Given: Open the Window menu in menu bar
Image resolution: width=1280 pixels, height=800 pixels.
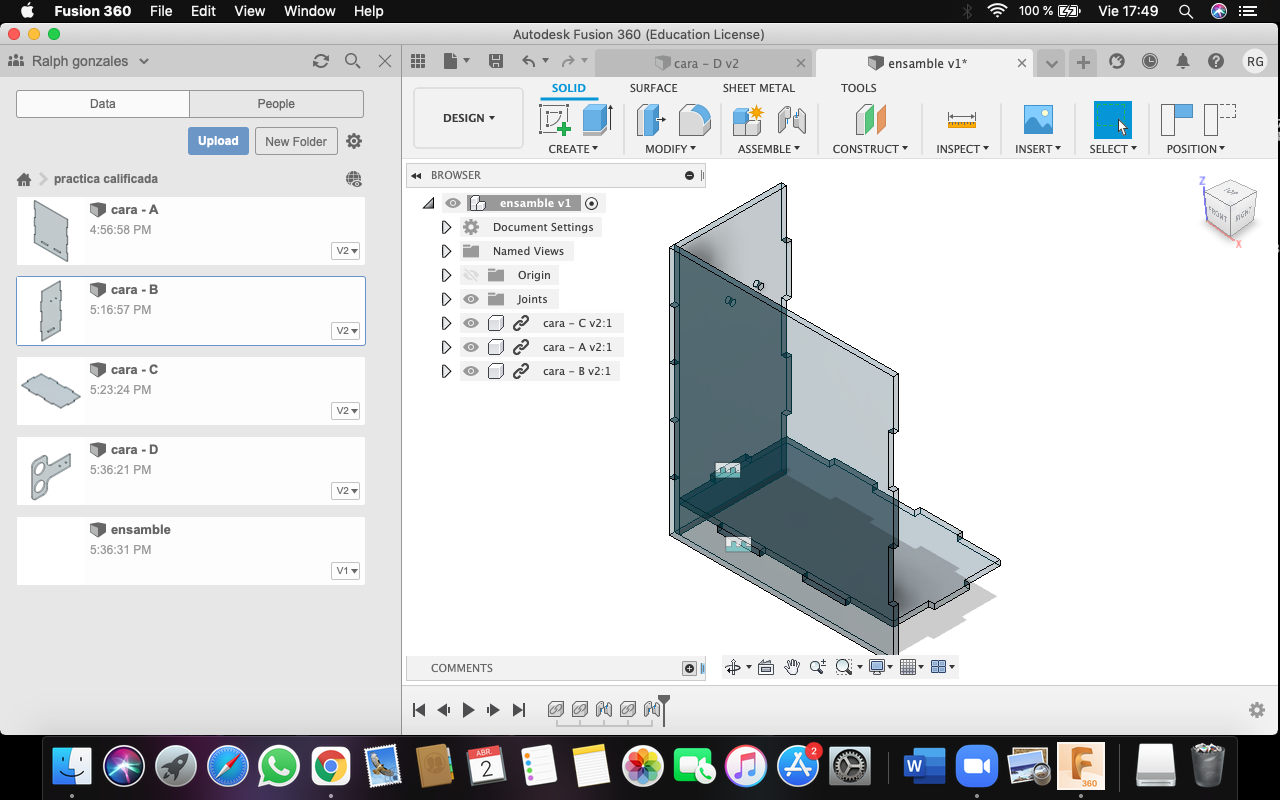Looking at the screenshot, I should 309,11.
